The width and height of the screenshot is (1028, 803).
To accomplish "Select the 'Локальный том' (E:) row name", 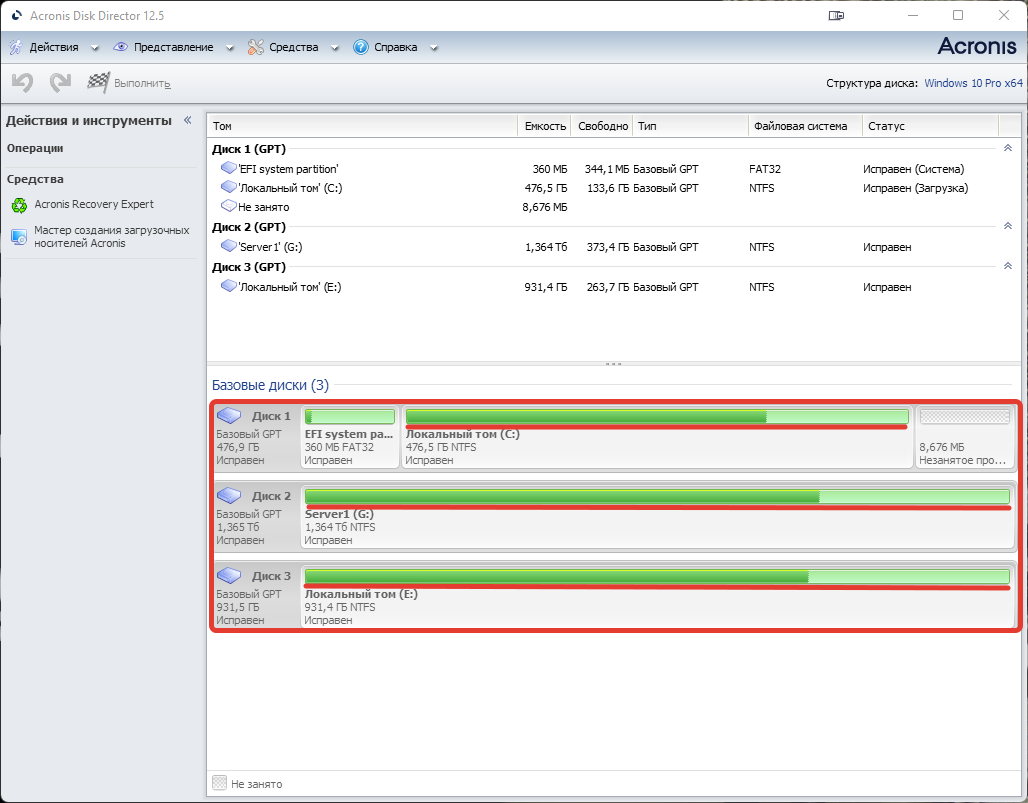I will [290, 287].
